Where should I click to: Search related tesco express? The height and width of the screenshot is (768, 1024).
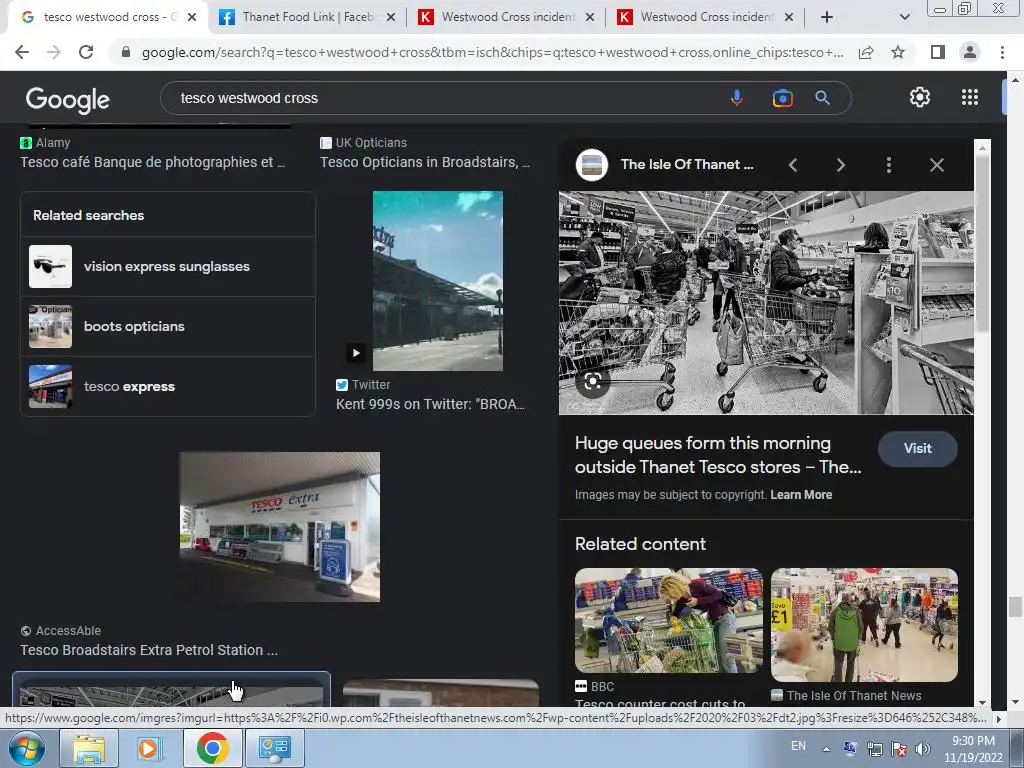click(168, 387)
